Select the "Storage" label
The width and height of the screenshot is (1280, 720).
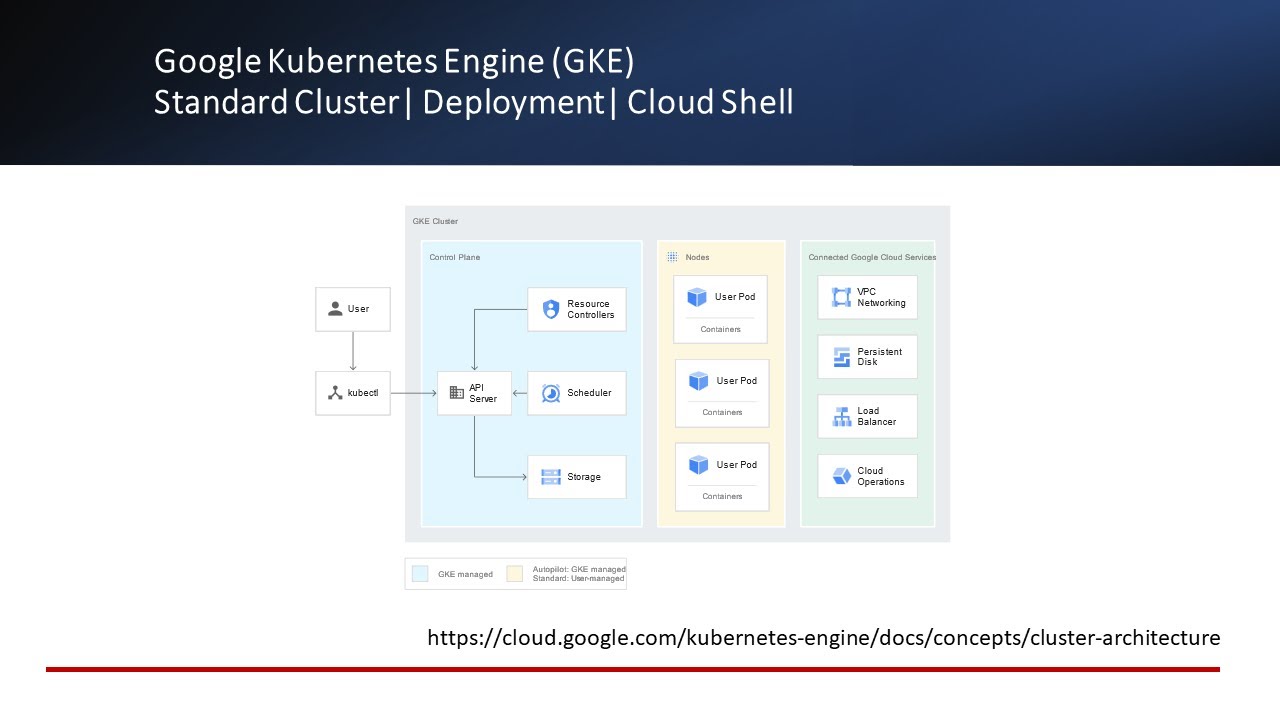584,477
